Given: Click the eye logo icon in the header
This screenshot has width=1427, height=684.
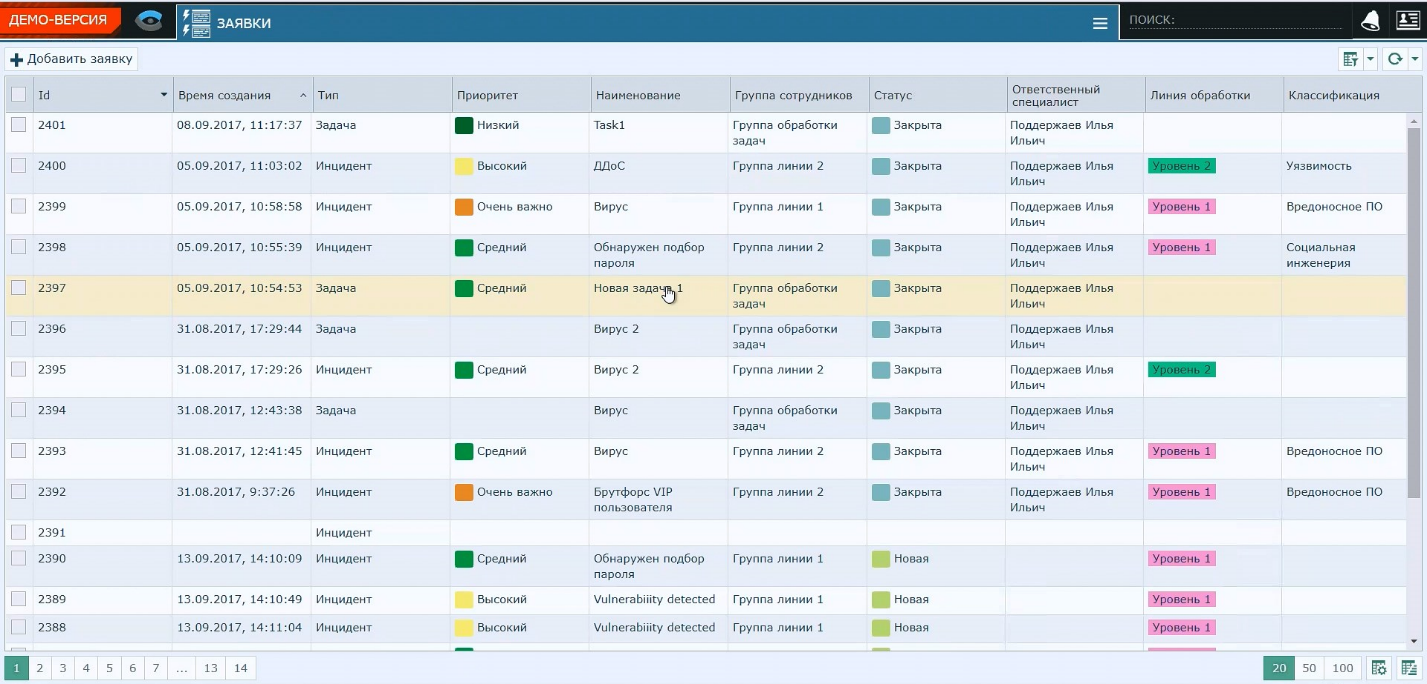Looking at the screenshot, I should 150,21.
